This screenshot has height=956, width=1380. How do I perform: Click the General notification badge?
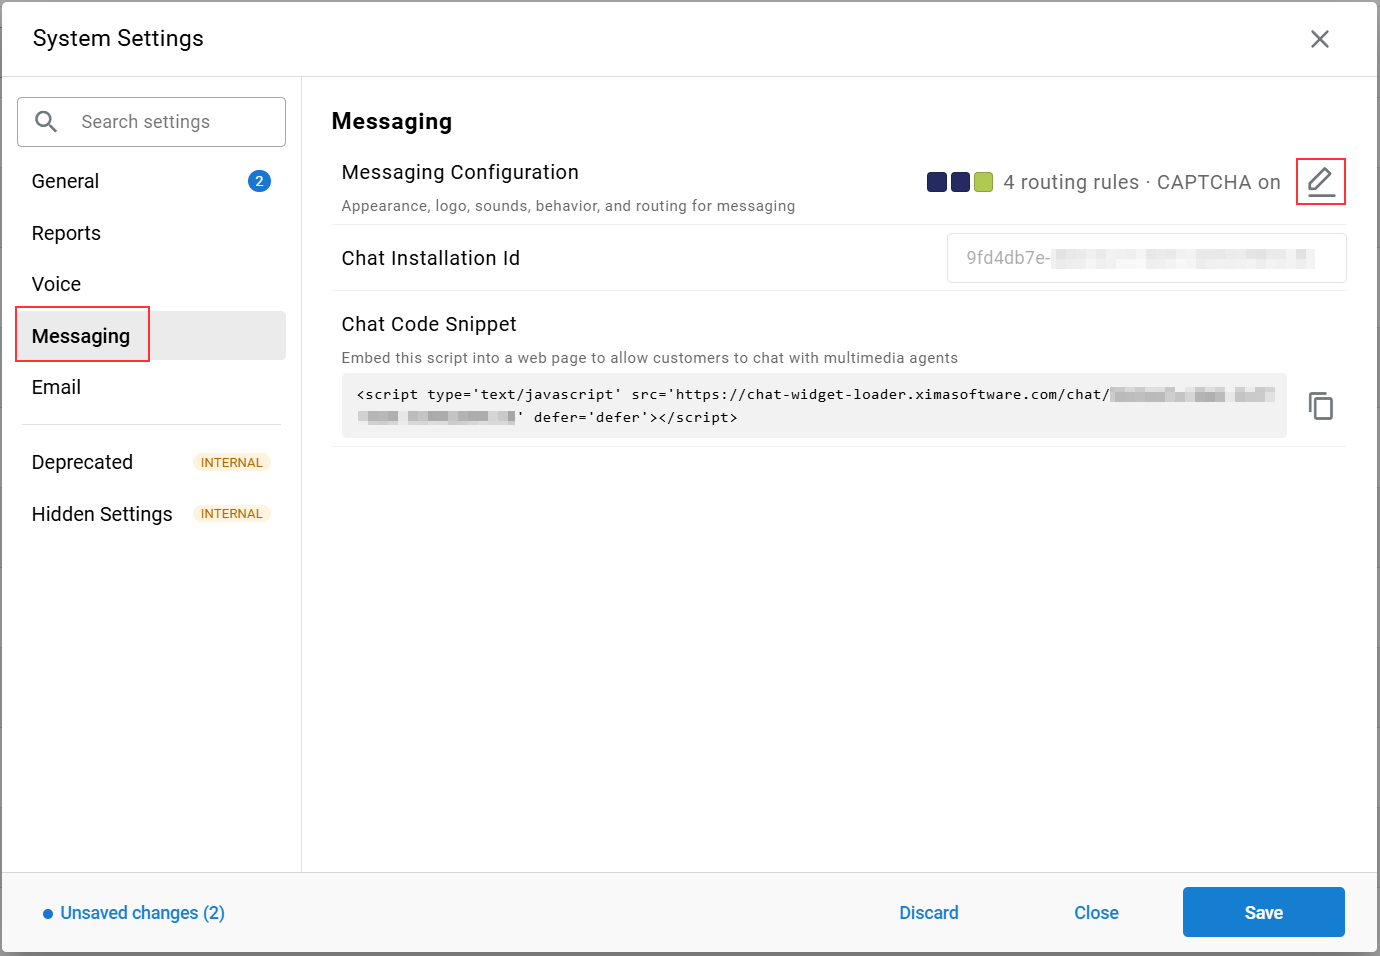259,181
